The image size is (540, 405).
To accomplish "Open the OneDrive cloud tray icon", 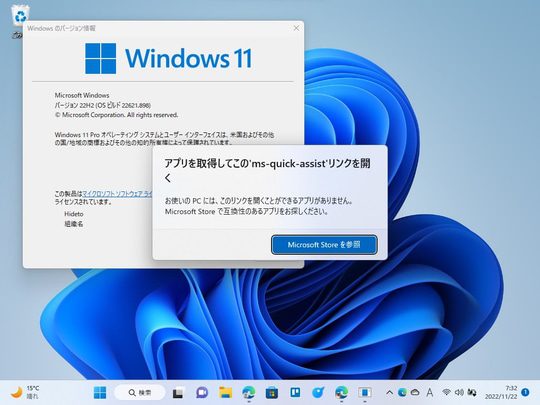I will (x=415, y=392).
